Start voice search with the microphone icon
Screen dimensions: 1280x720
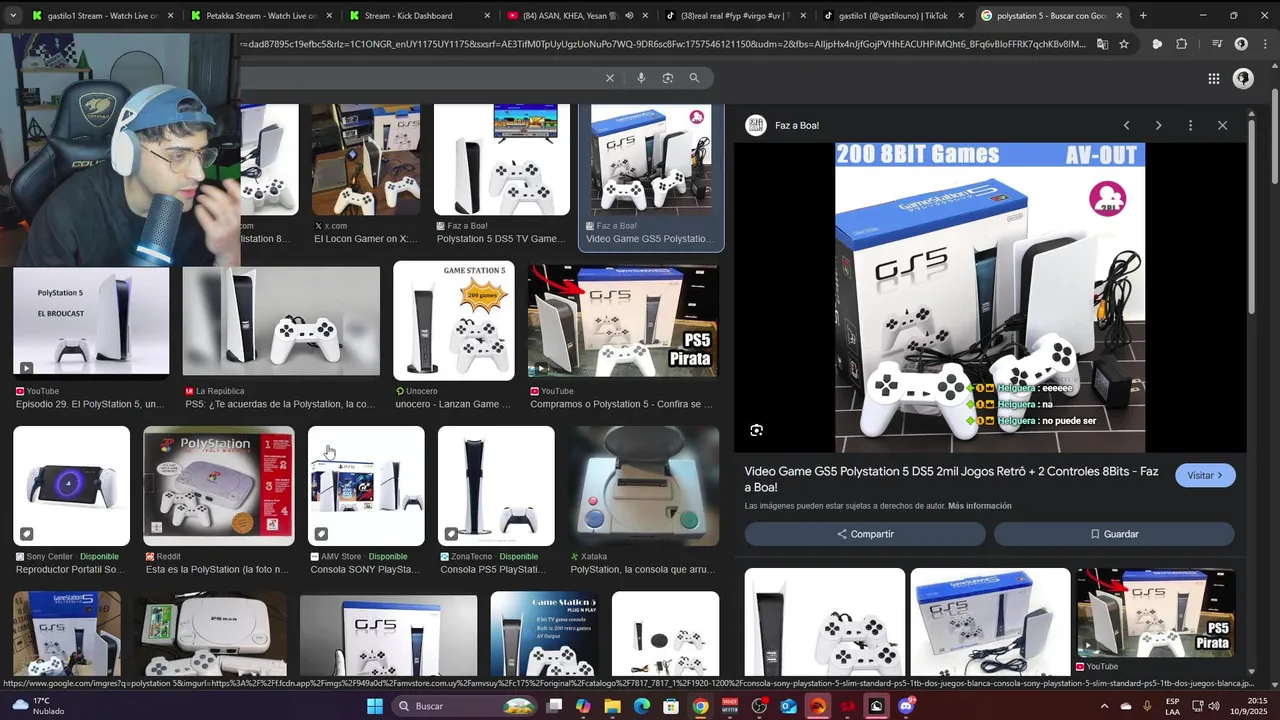(641, 78)
